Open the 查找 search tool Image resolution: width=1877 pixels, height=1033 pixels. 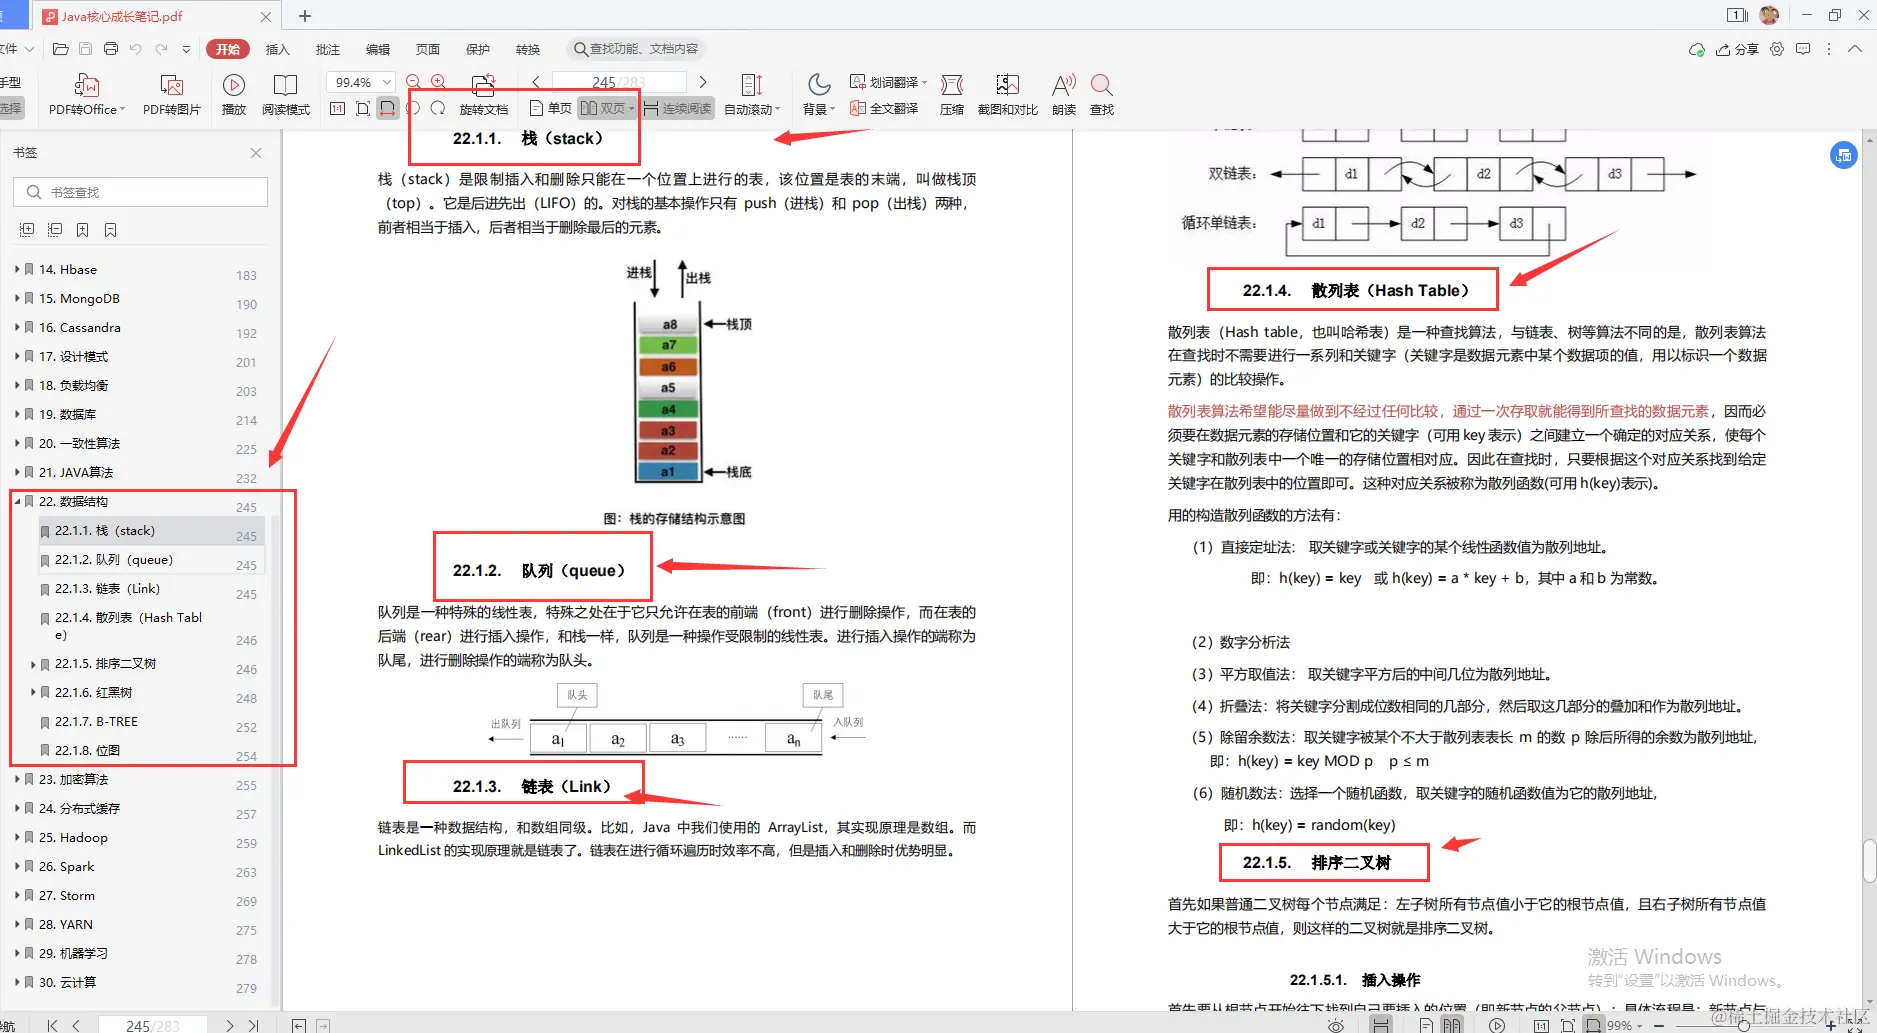click(1100, 95)
